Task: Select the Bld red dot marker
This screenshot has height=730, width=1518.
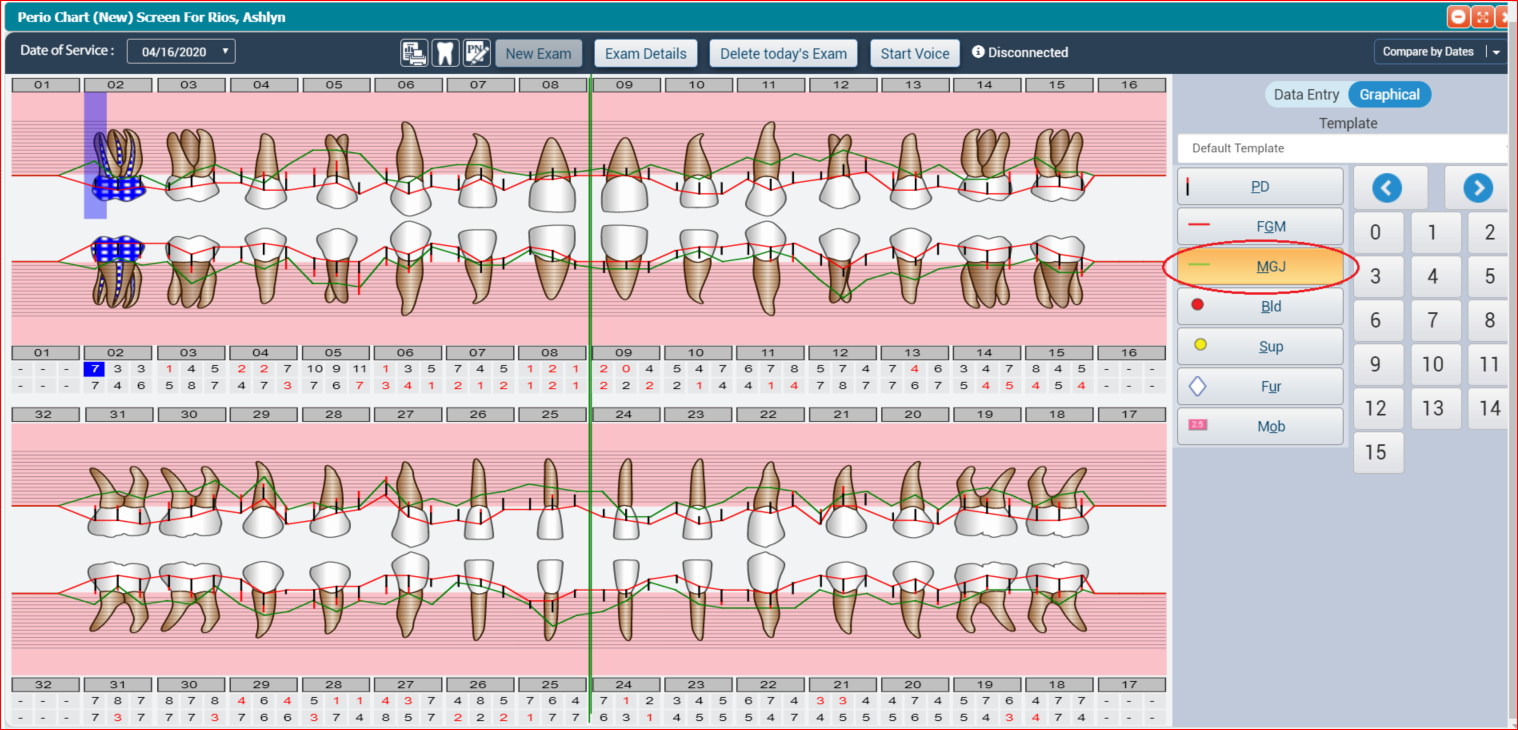Action: coord(1260,307)
